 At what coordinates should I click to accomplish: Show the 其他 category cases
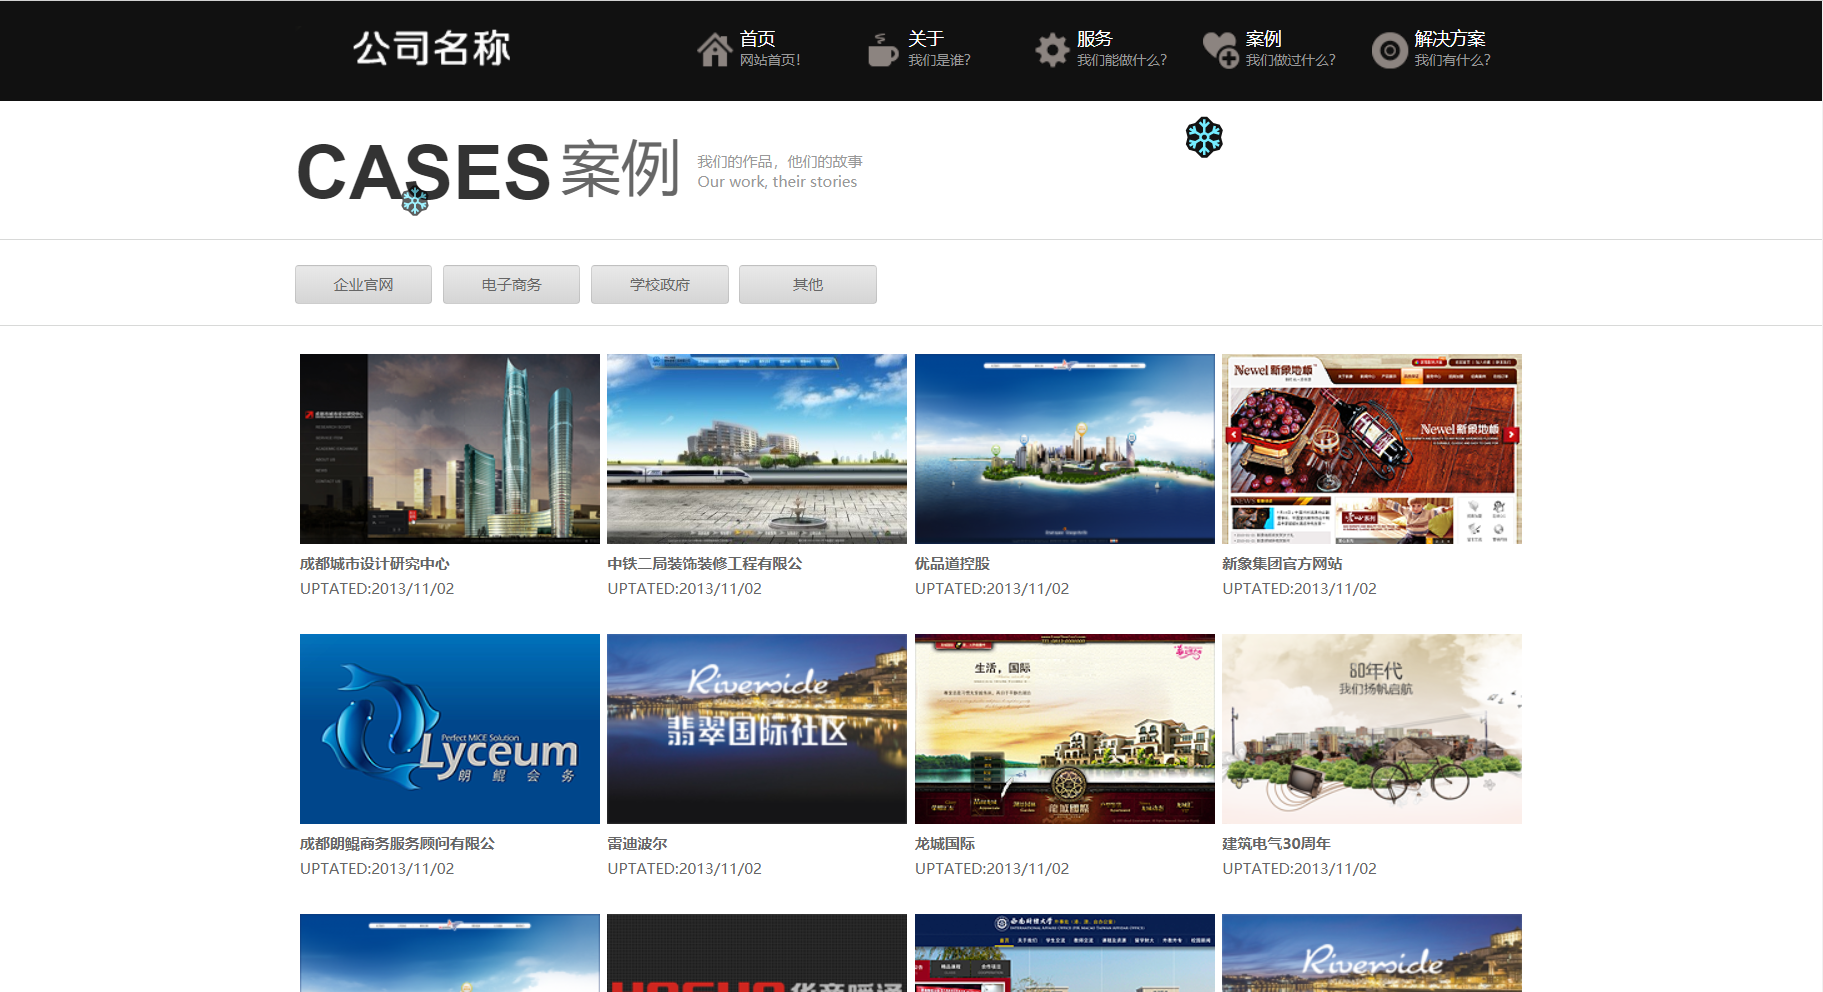pyautogui.click(x=807, y=285)
